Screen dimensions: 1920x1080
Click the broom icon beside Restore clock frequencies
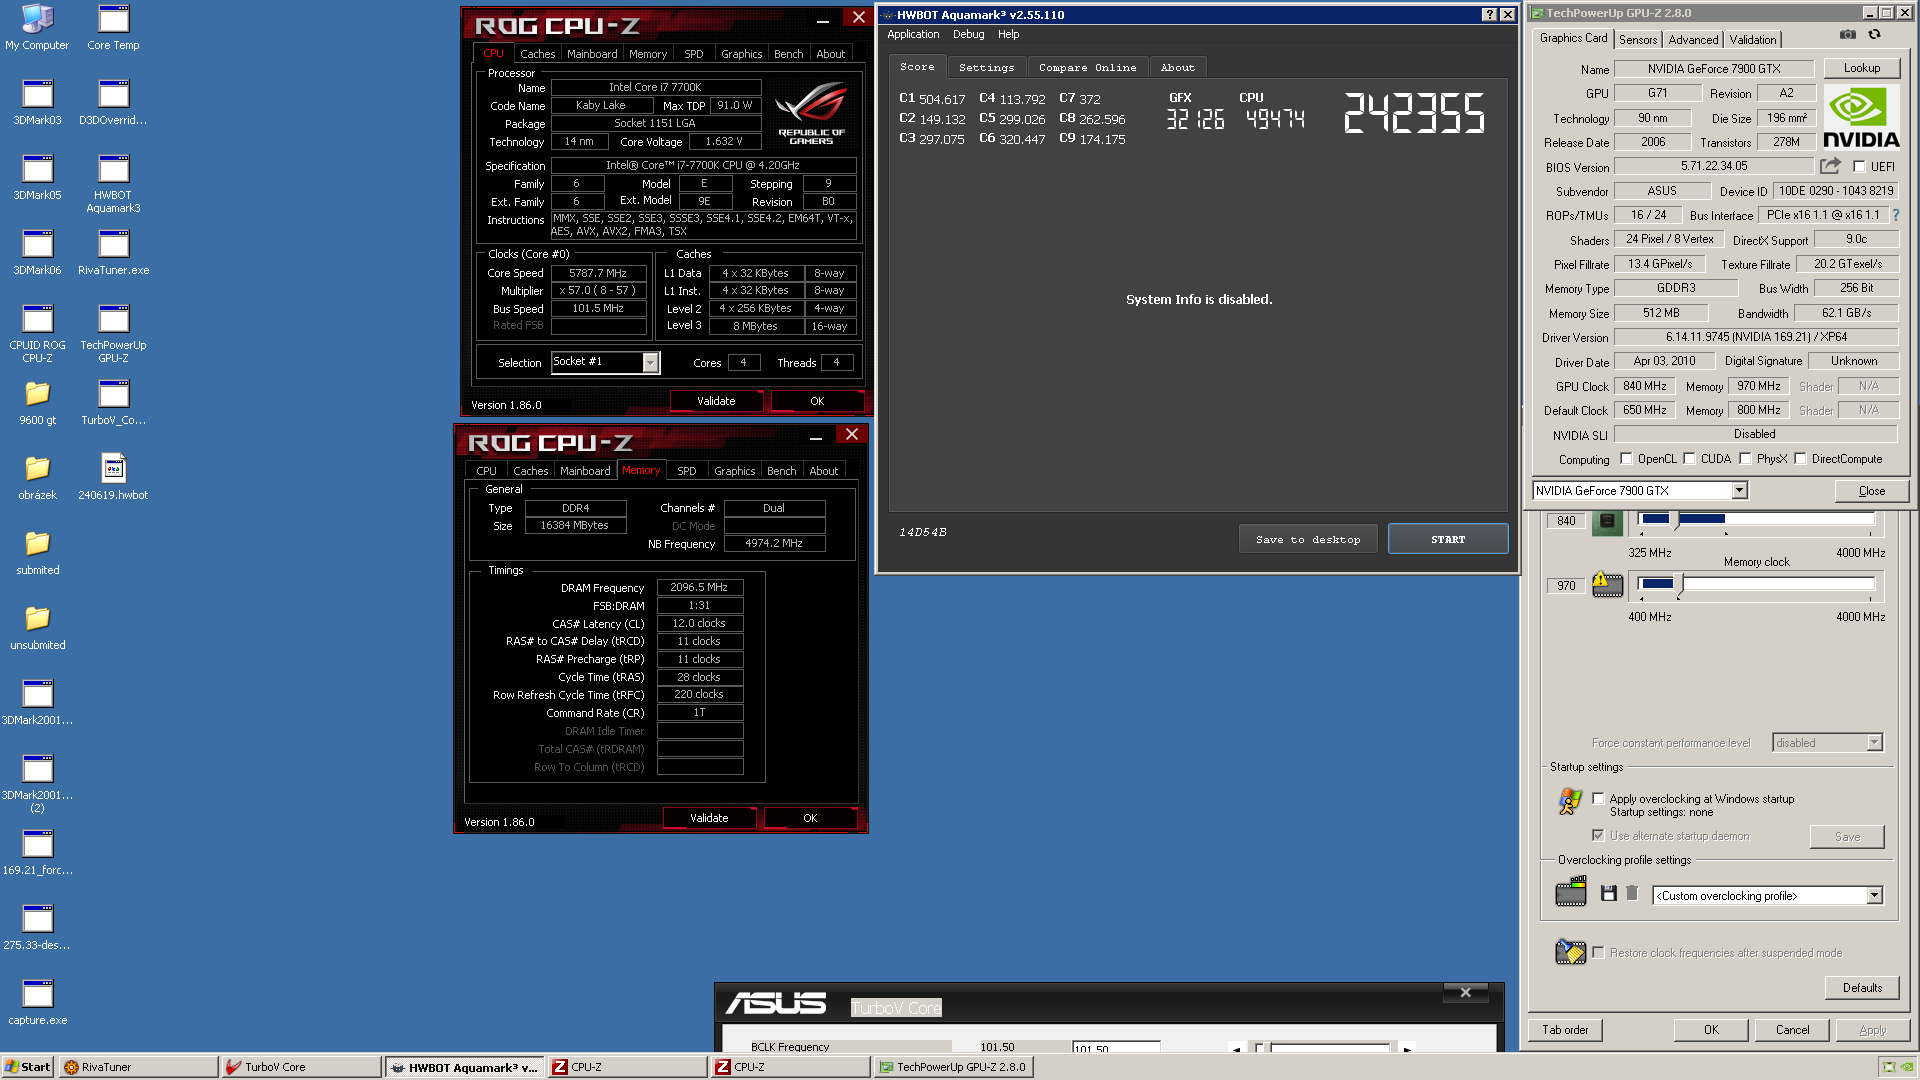pyautogui.click(x=1570, y=951)
